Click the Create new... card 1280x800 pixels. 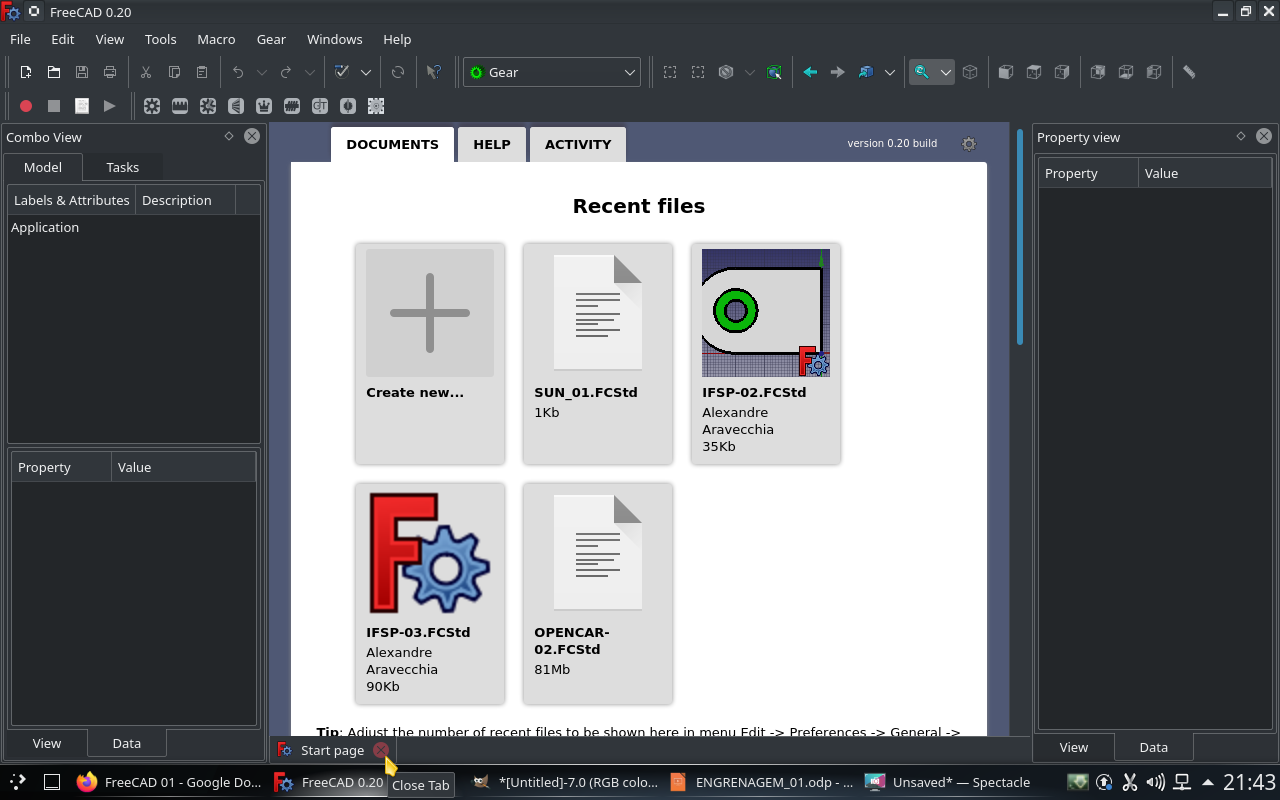click(430, 354)
